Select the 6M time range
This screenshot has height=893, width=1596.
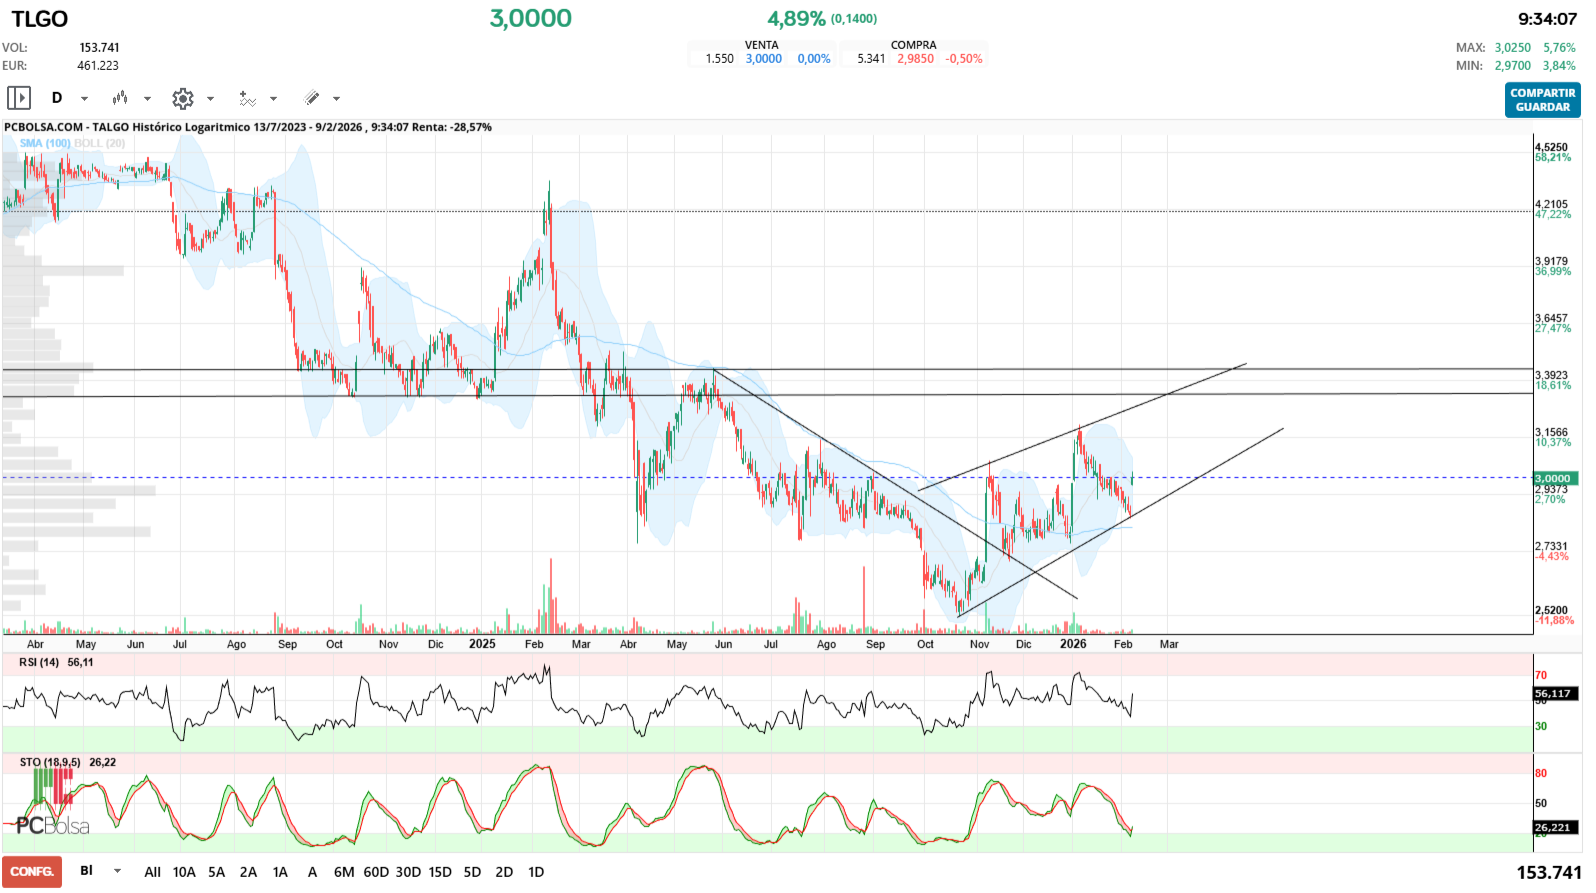click(344, 872)
